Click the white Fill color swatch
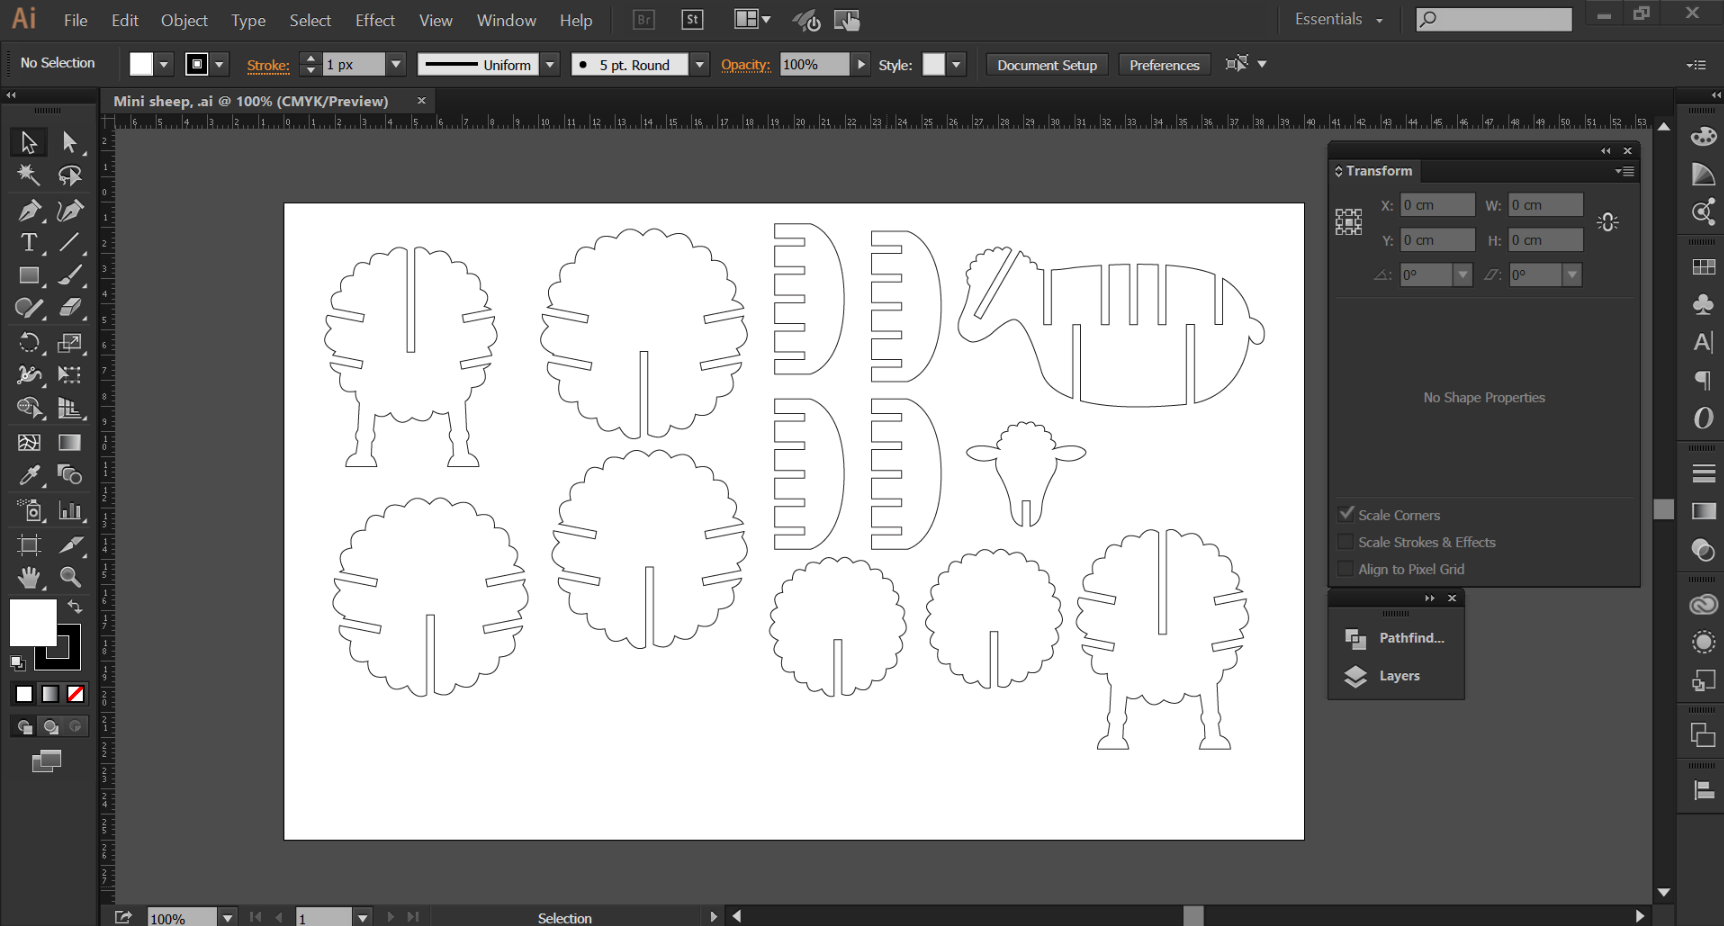 [x=32, y=623]
